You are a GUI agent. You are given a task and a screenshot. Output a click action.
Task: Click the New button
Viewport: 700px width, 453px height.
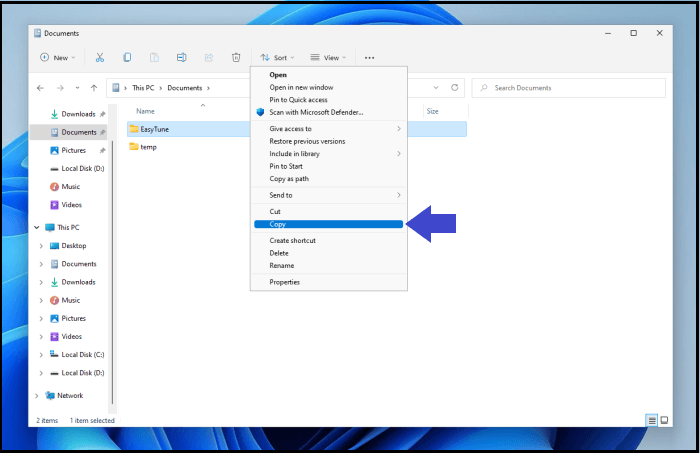coord(57,58)
